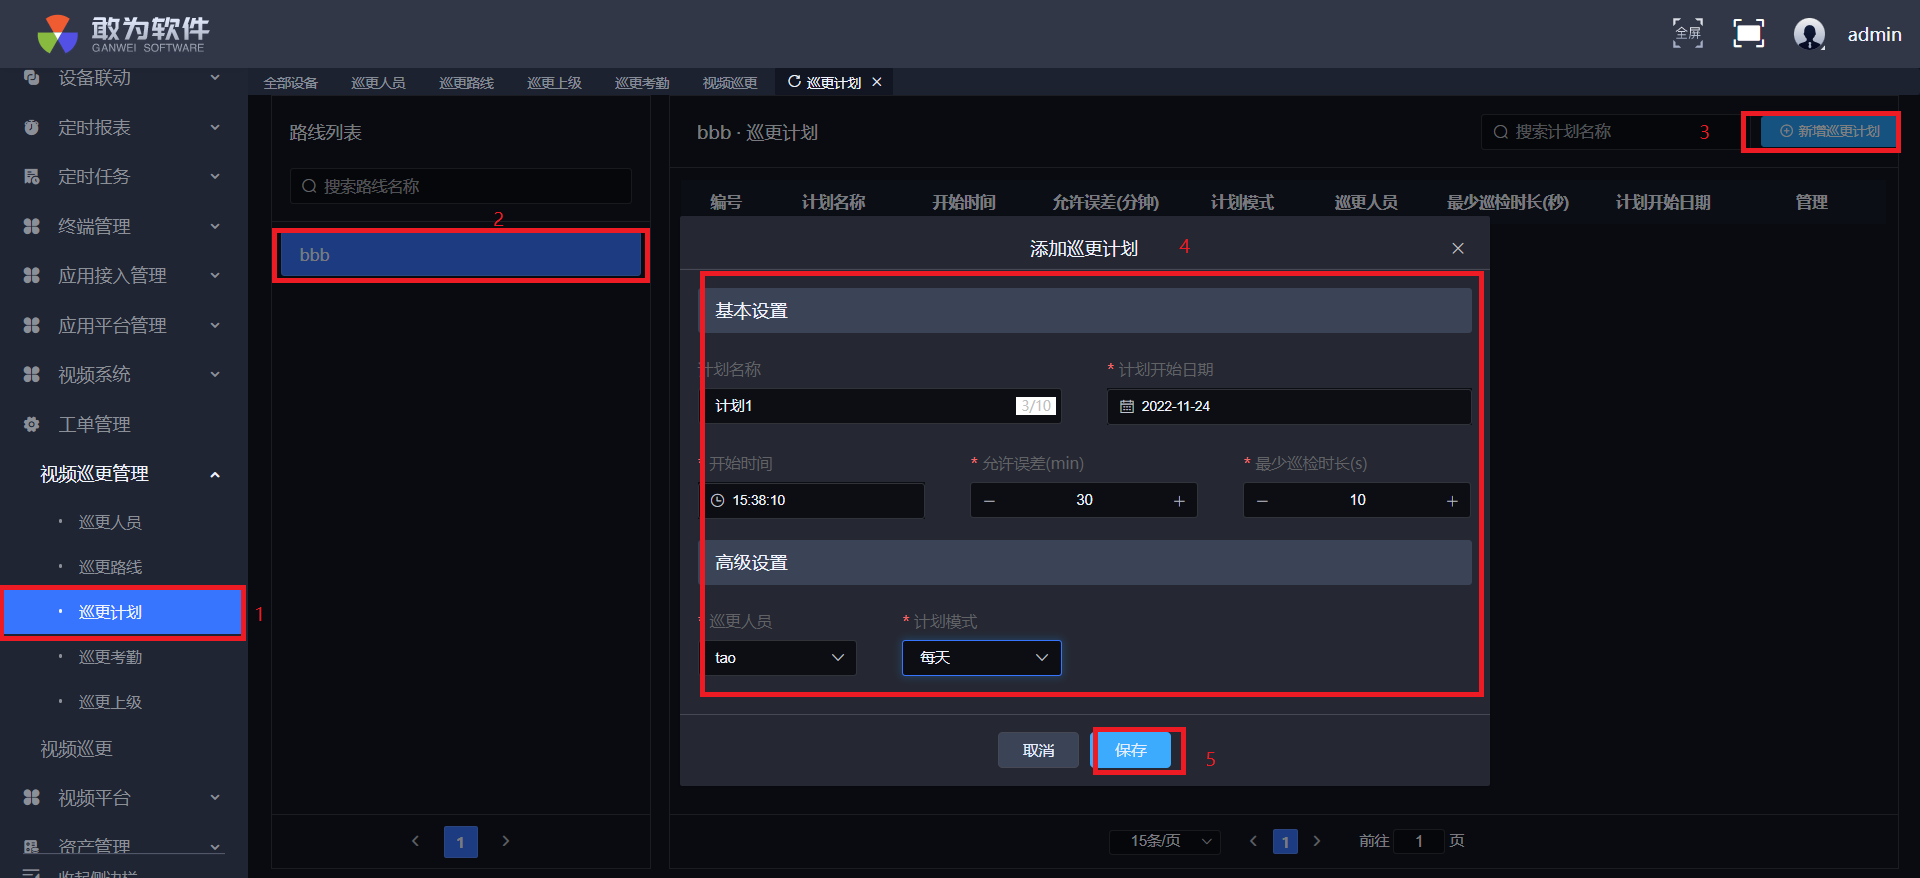Switch to the 全部设备 tab

(x=291, y=83)
